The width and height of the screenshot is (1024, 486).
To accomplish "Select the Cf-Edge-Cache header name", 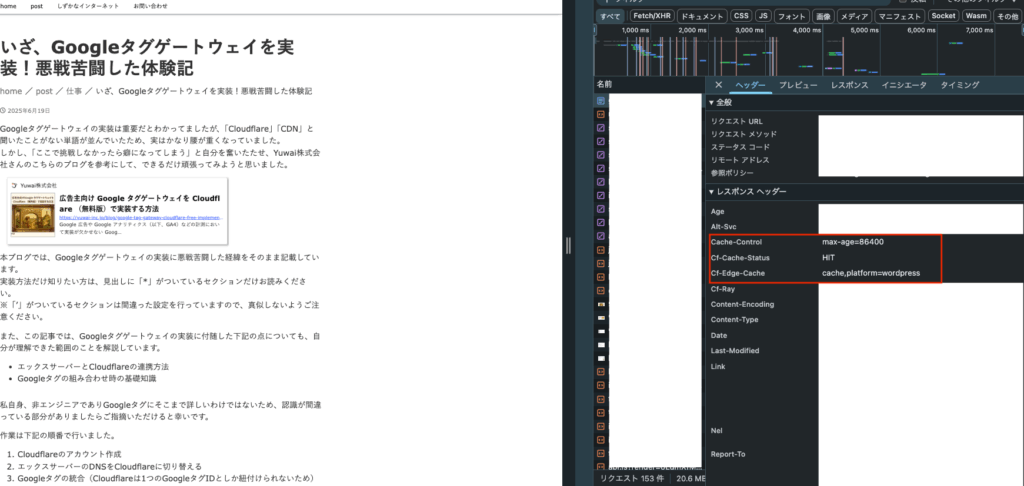I will (737, 273).
